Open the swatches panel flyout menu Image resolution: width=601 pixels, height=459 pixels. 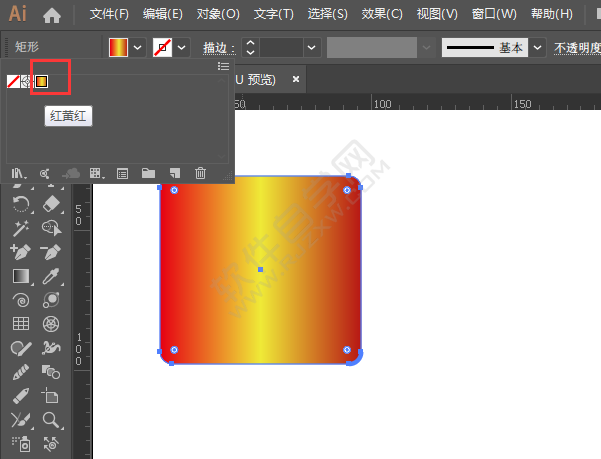pos(223,66)
